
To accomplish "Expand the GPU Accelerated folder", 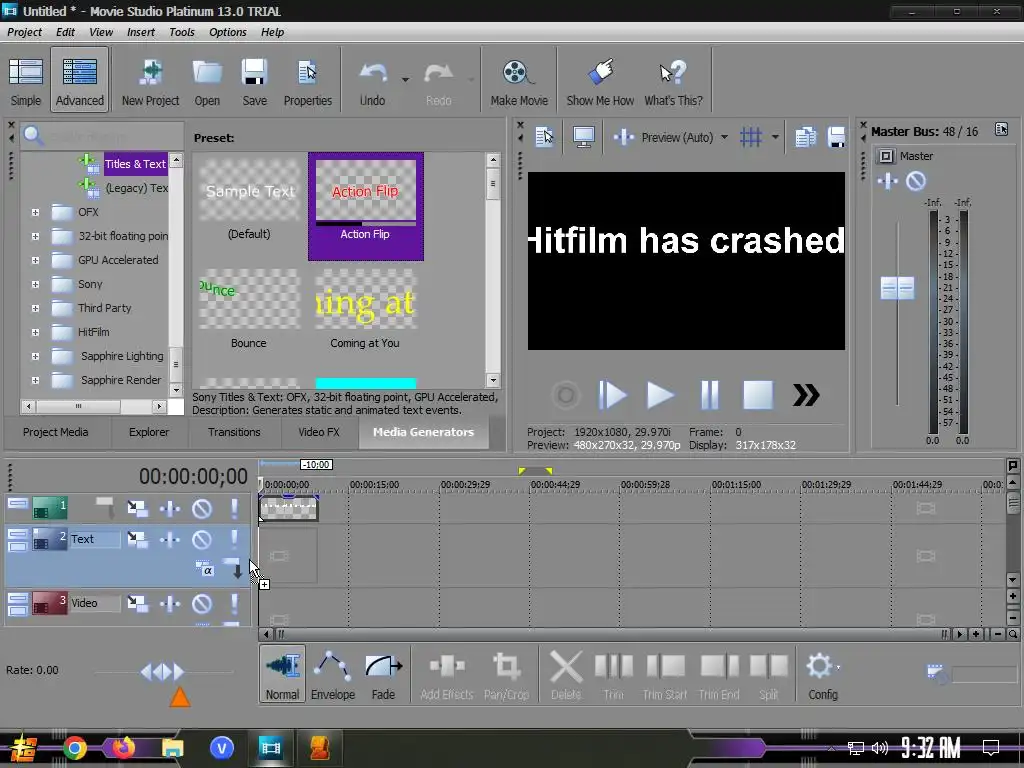I will click(35, 260).
